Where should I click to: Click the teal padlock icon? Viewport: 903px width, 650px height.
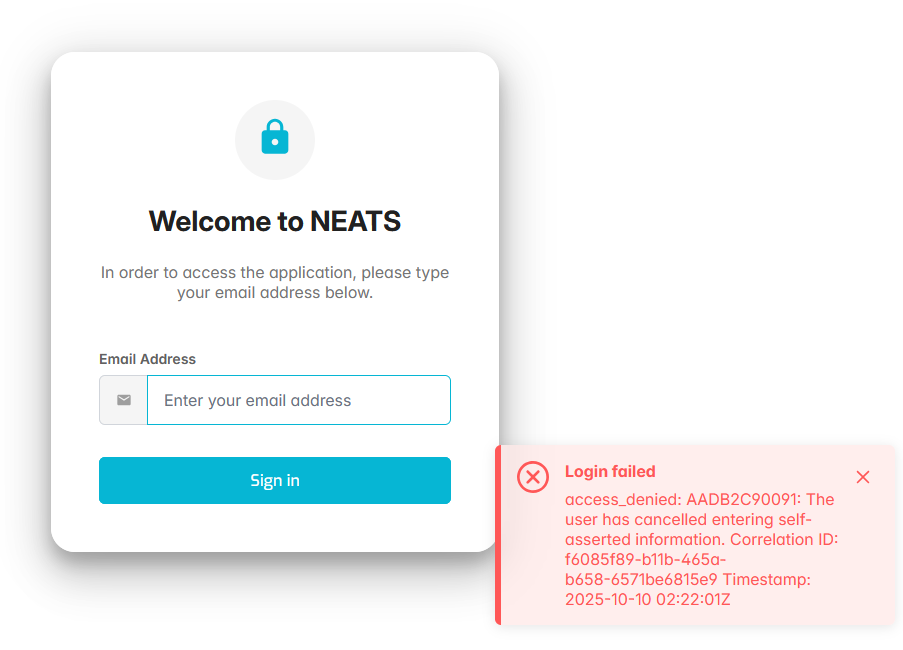(x=274, y=138)
